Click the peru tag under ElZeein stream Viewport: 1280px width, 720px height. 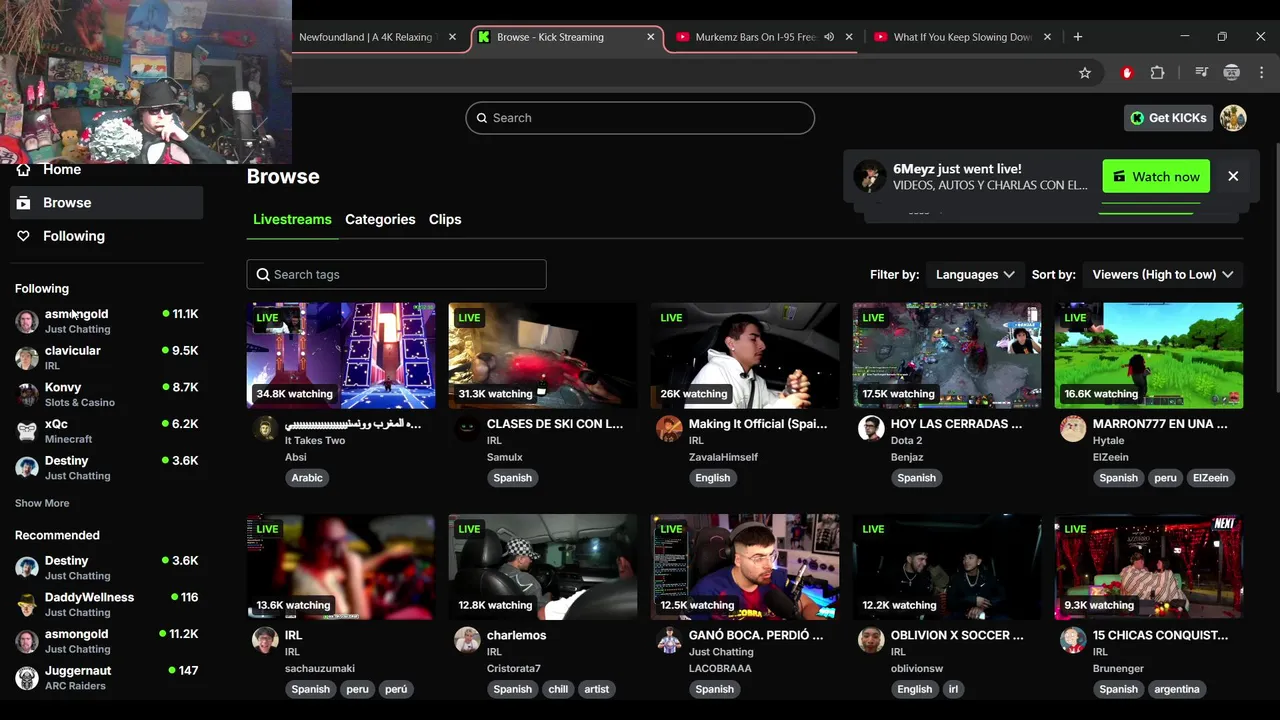coord(1165,478)
